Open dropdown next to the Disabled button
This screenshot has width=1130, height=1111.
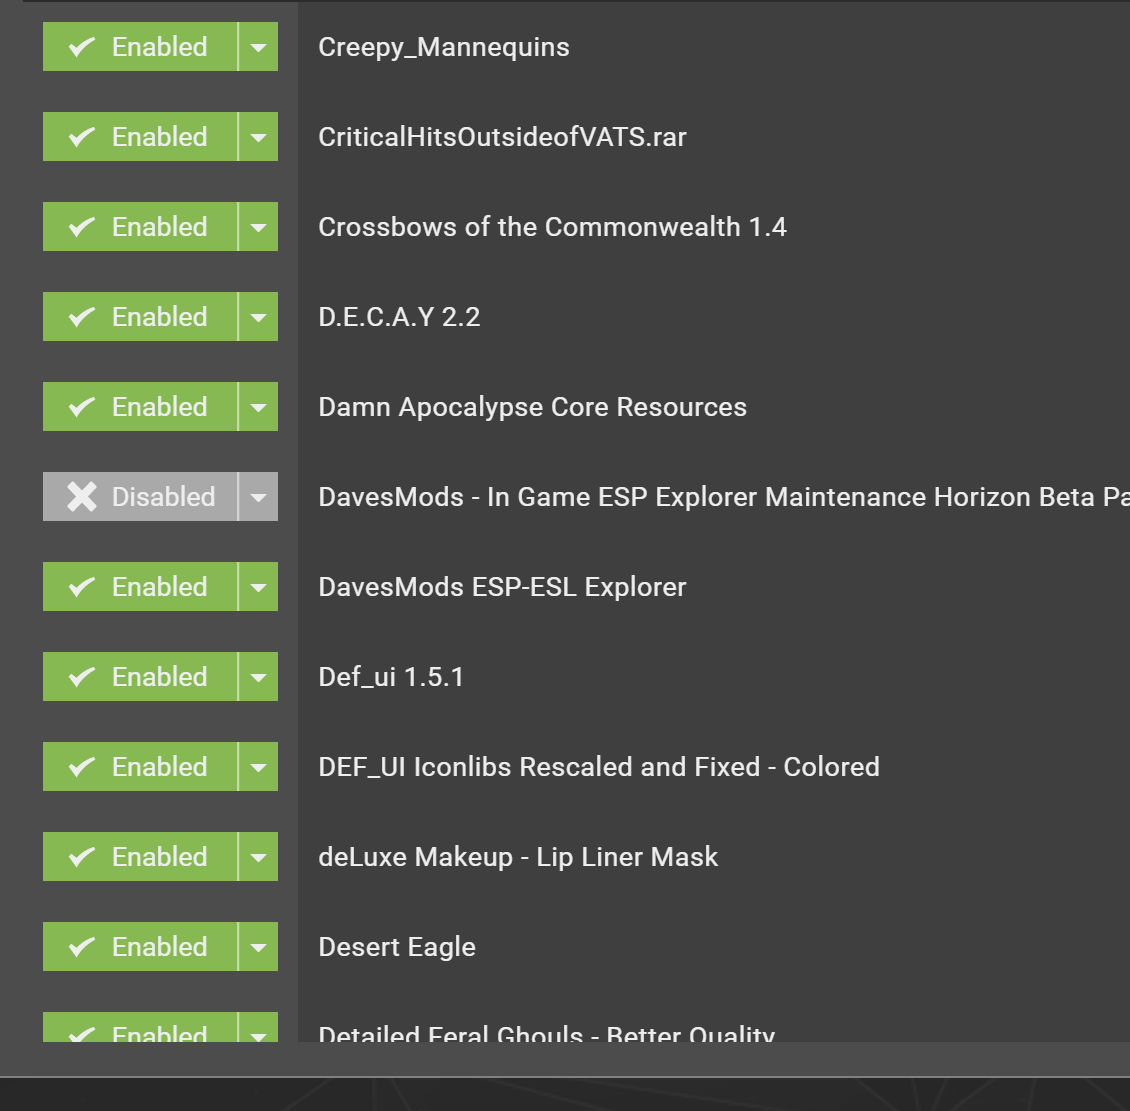pos(258,497)
